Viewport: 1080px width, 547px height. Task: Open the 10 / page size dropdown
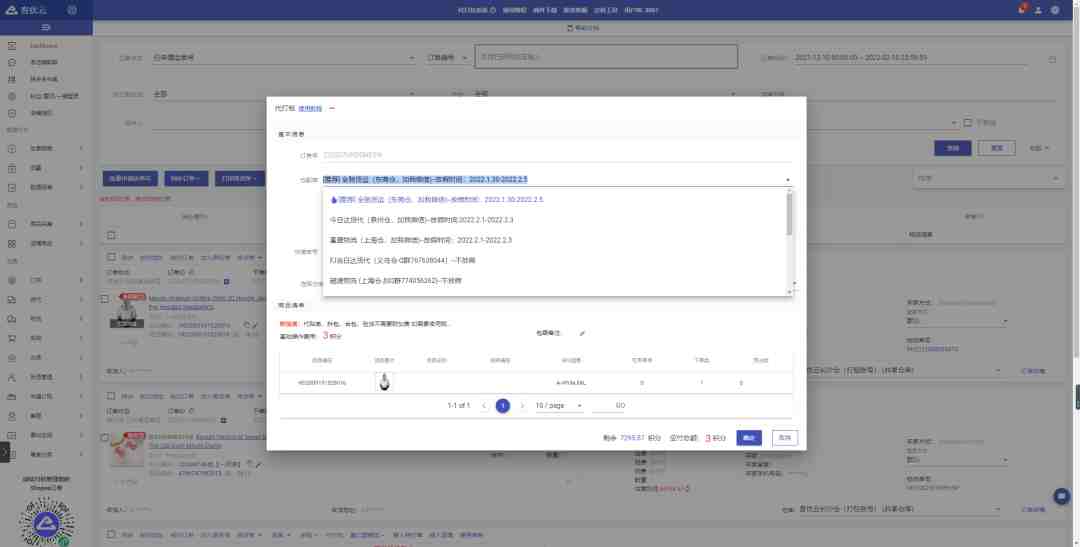coord(559,406)
